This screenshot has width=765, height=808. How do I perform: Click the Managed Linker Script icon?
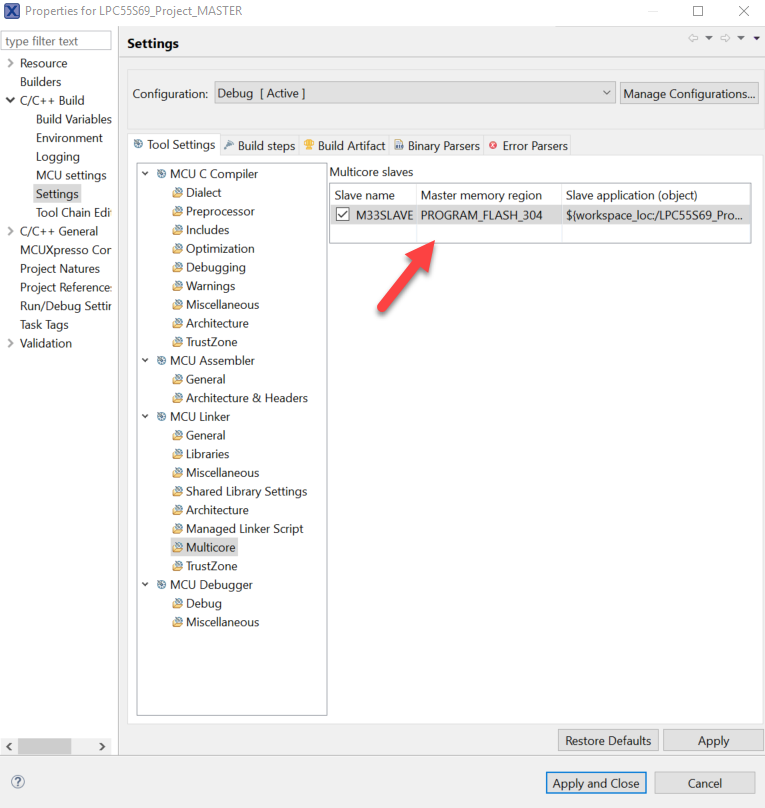[177, 529]
